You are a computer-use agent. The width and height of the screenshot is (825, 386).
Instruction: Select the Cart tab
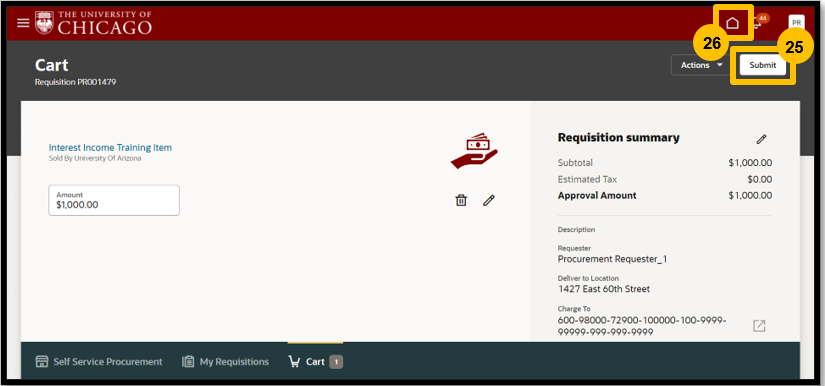click(x=316, y=362)
